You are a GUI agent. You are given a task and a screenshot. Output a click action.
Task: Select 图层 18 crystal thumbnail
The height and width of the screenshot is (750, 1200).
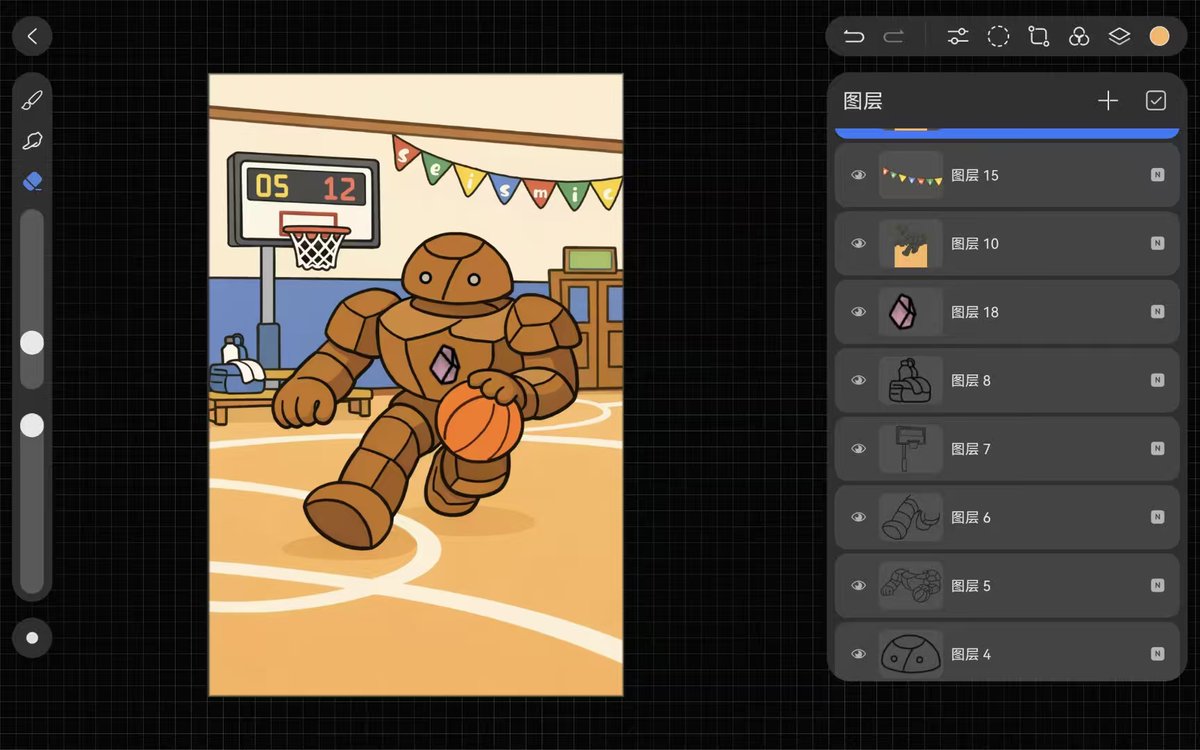[x=911, y=312]
